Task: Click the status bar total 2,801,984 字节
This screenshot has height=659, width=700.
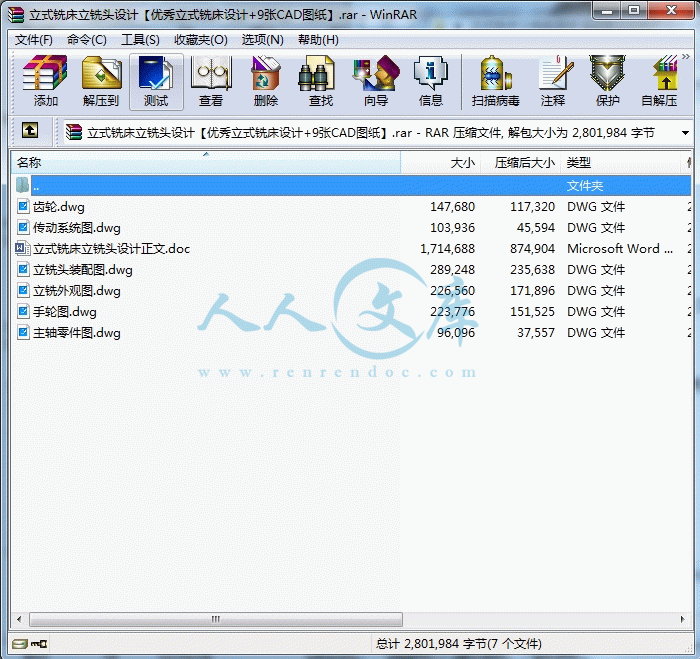Action: 458,644
